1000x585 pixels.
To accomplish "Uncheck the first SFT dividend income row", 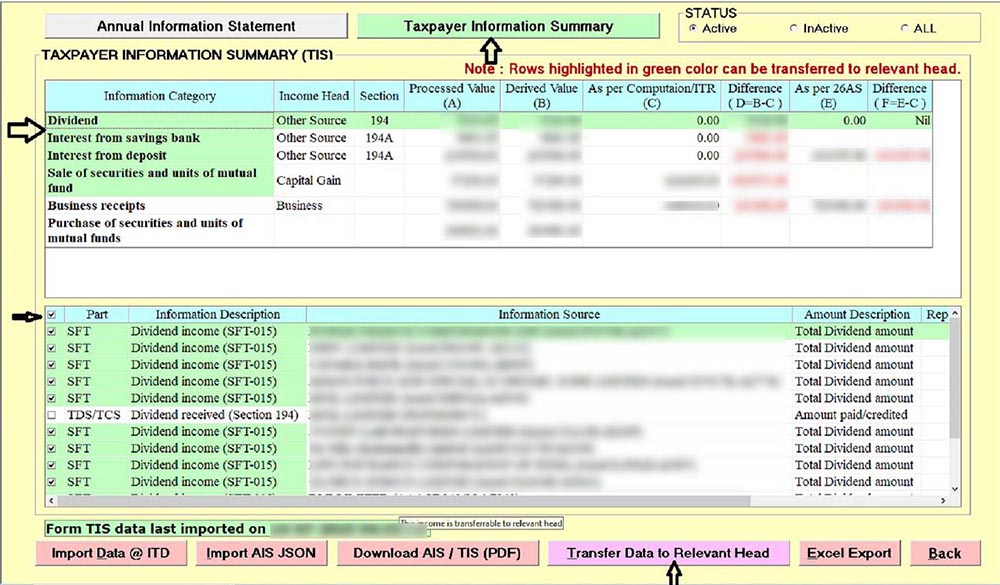I will click(52, 331).
